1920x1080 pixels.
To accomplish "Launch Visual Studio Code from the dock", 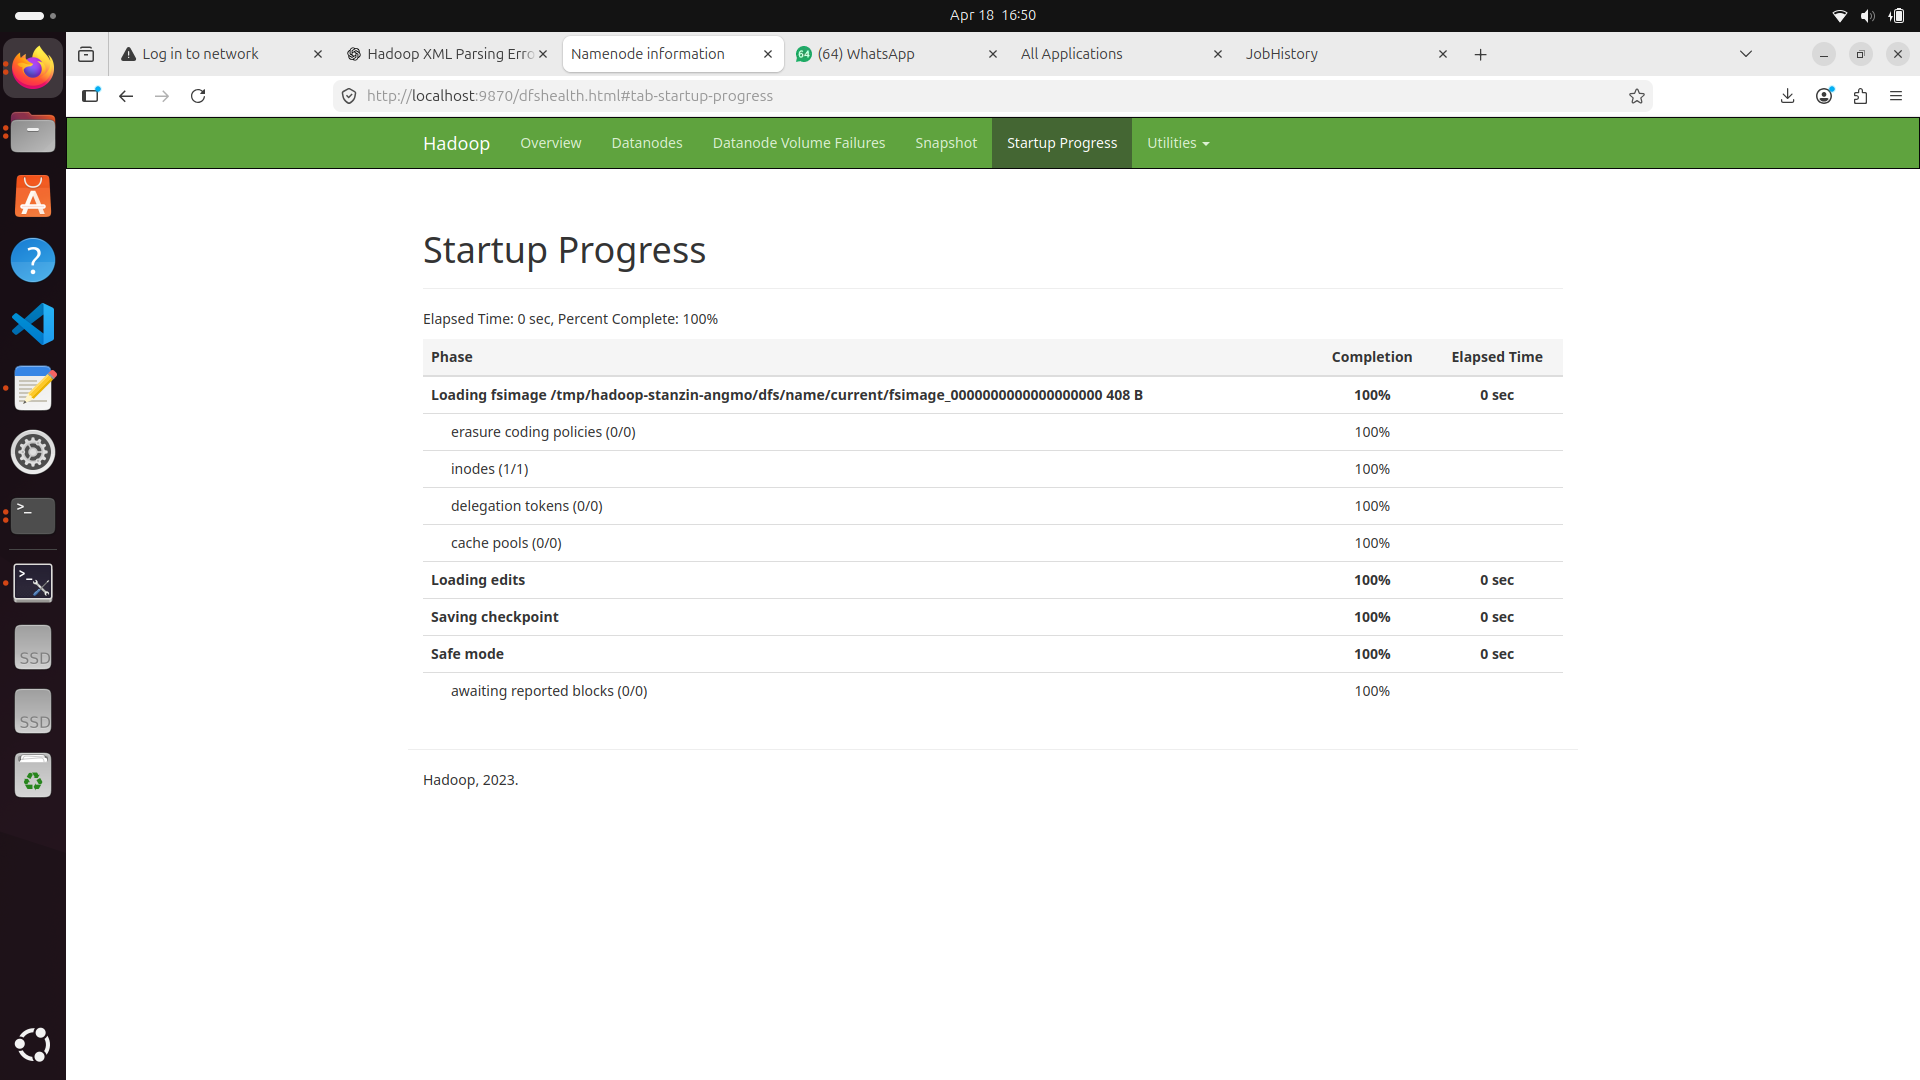I will pos(33,323).
